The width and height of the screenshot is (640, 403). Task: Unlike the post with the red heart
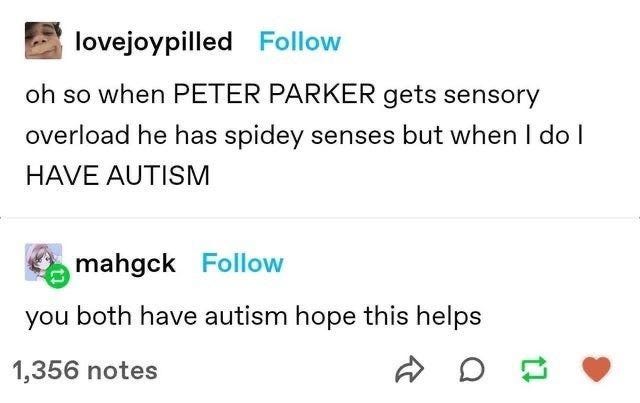click(x=596, y=369)
